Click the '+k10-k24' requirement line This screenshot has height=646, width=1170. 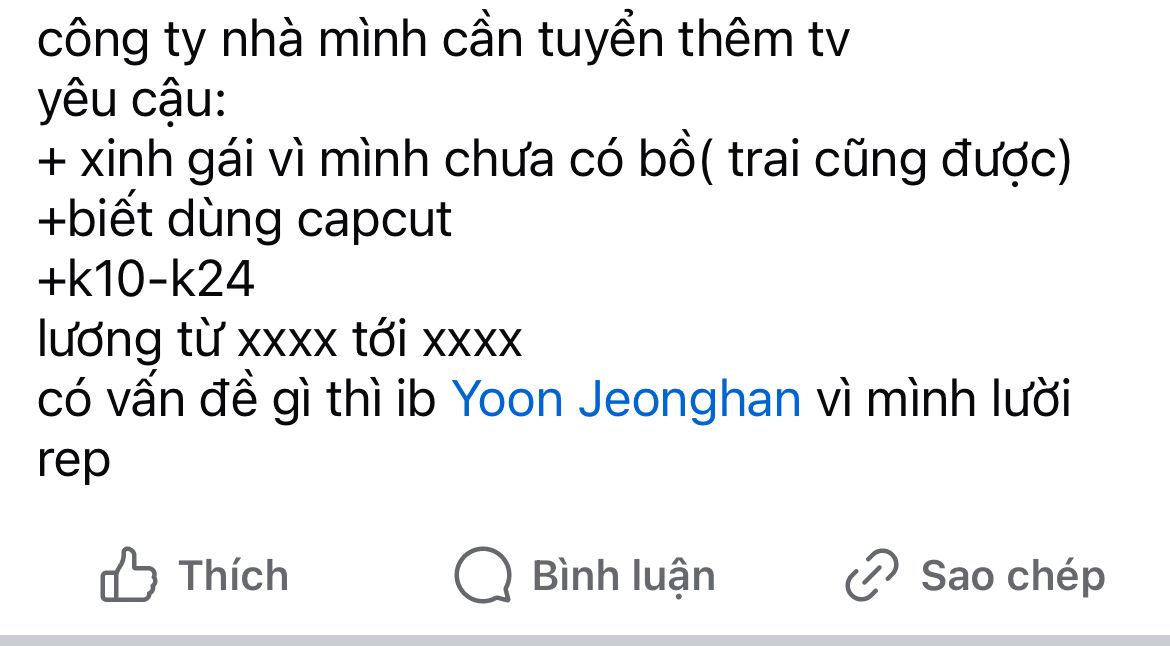point(146,280)
